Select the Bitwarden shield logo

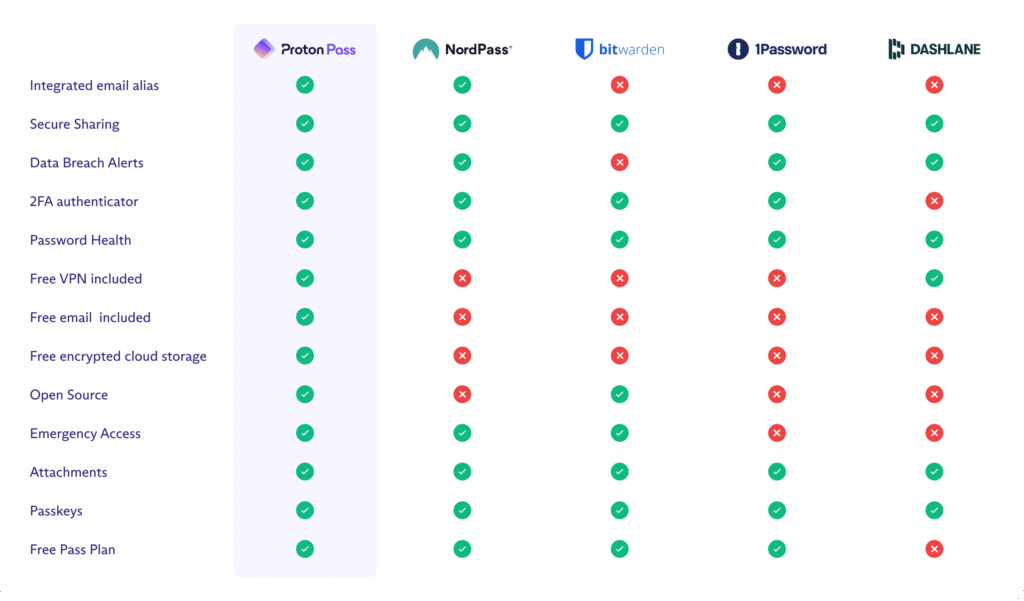pyautogui.click(x=584, y=49)
